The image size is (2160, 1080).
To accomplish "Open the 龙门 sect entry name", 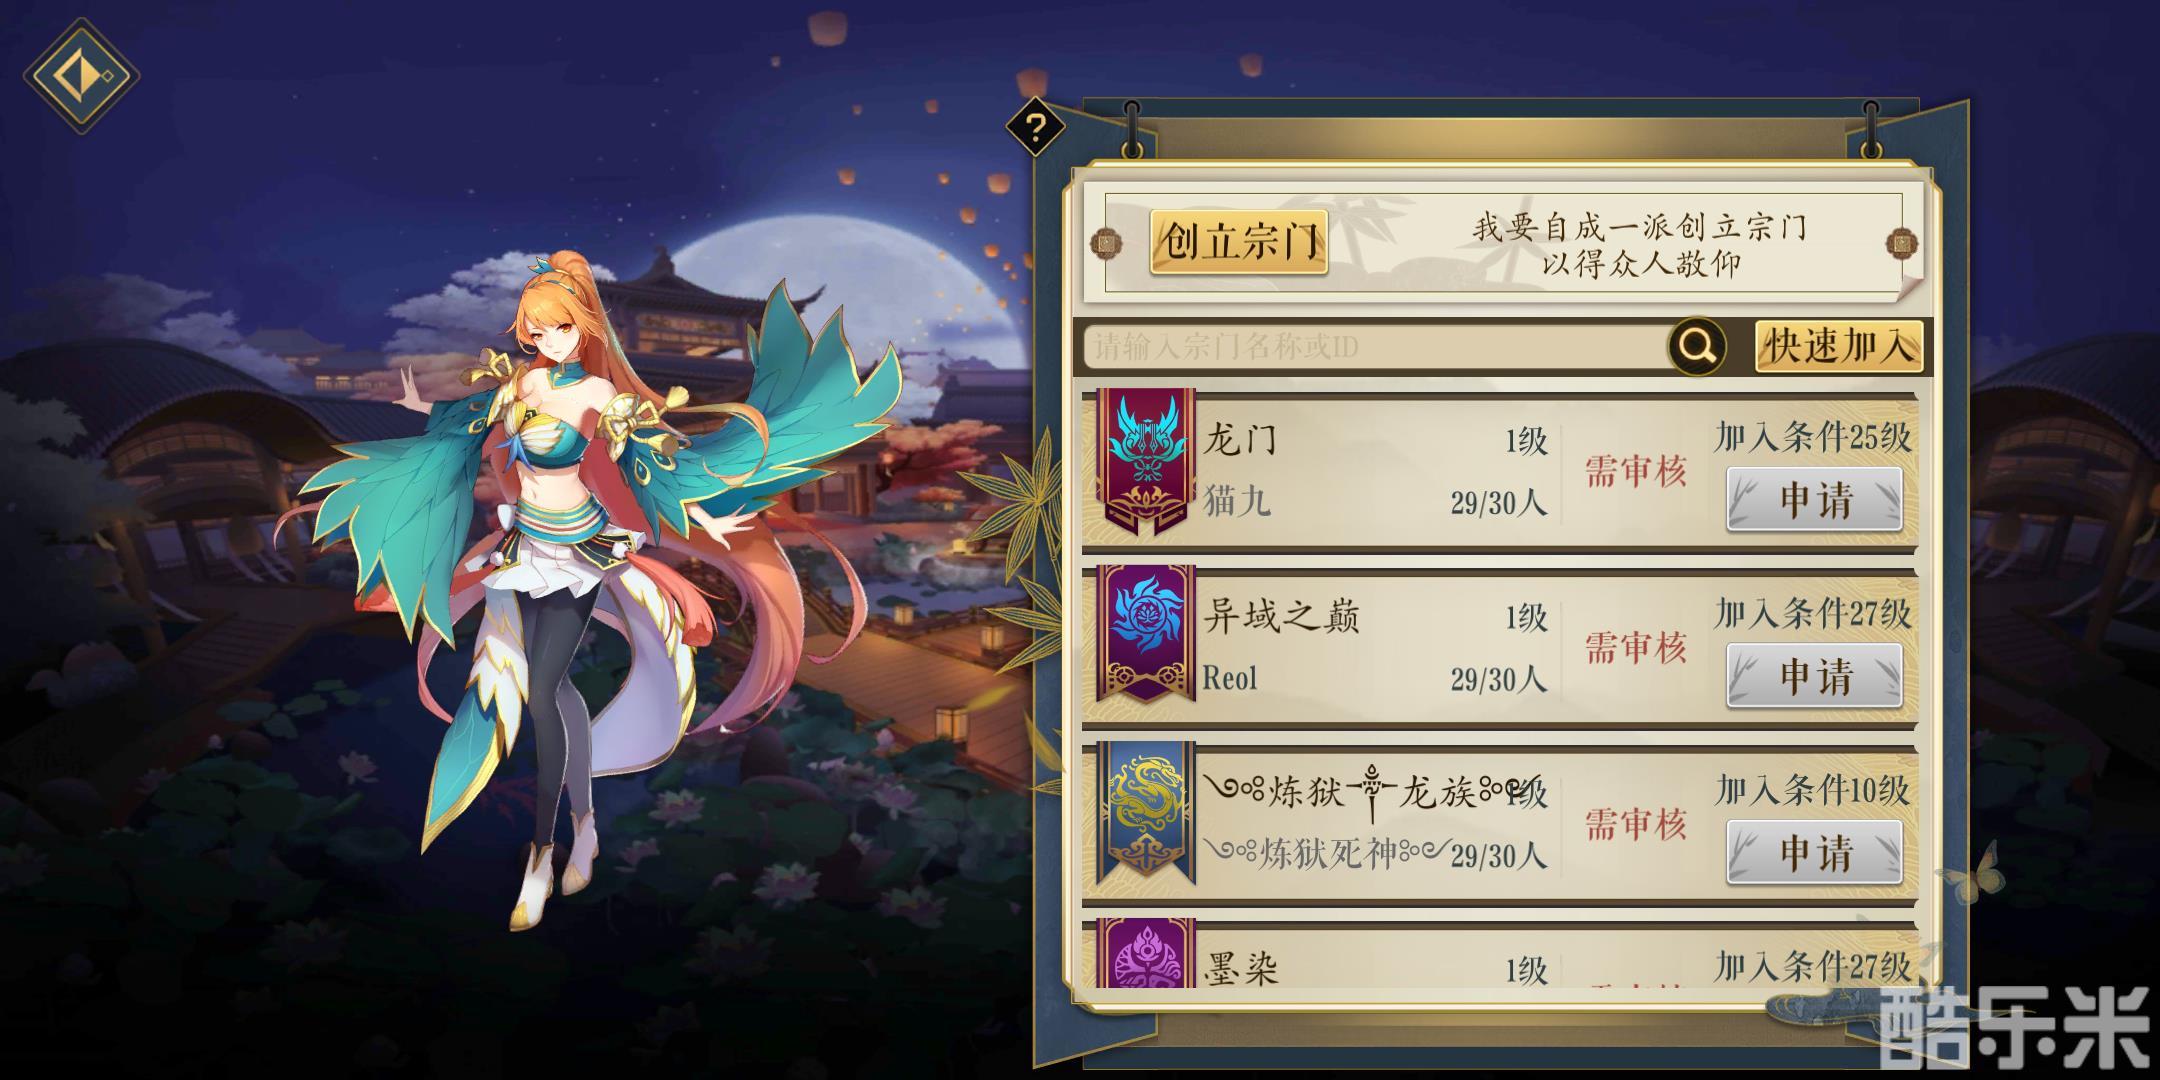I will click(1240, 439).
